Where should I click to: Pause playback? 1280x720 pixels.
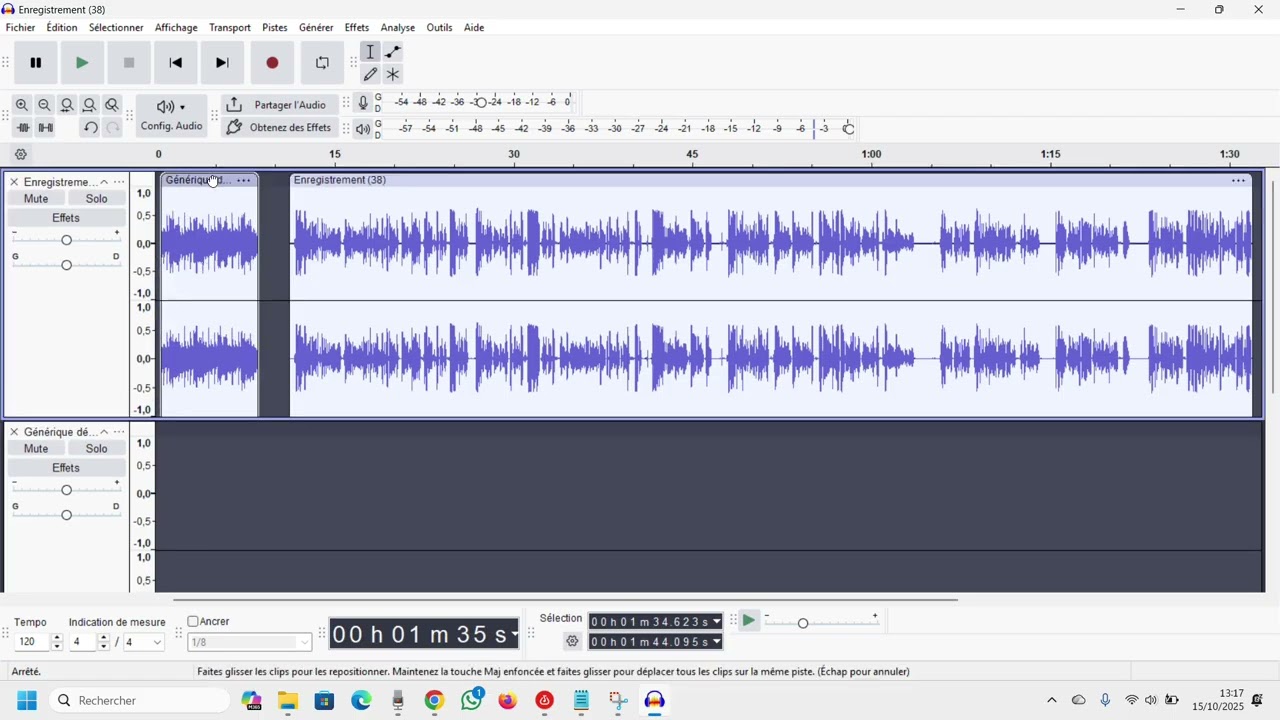click(x=36, y=63)
